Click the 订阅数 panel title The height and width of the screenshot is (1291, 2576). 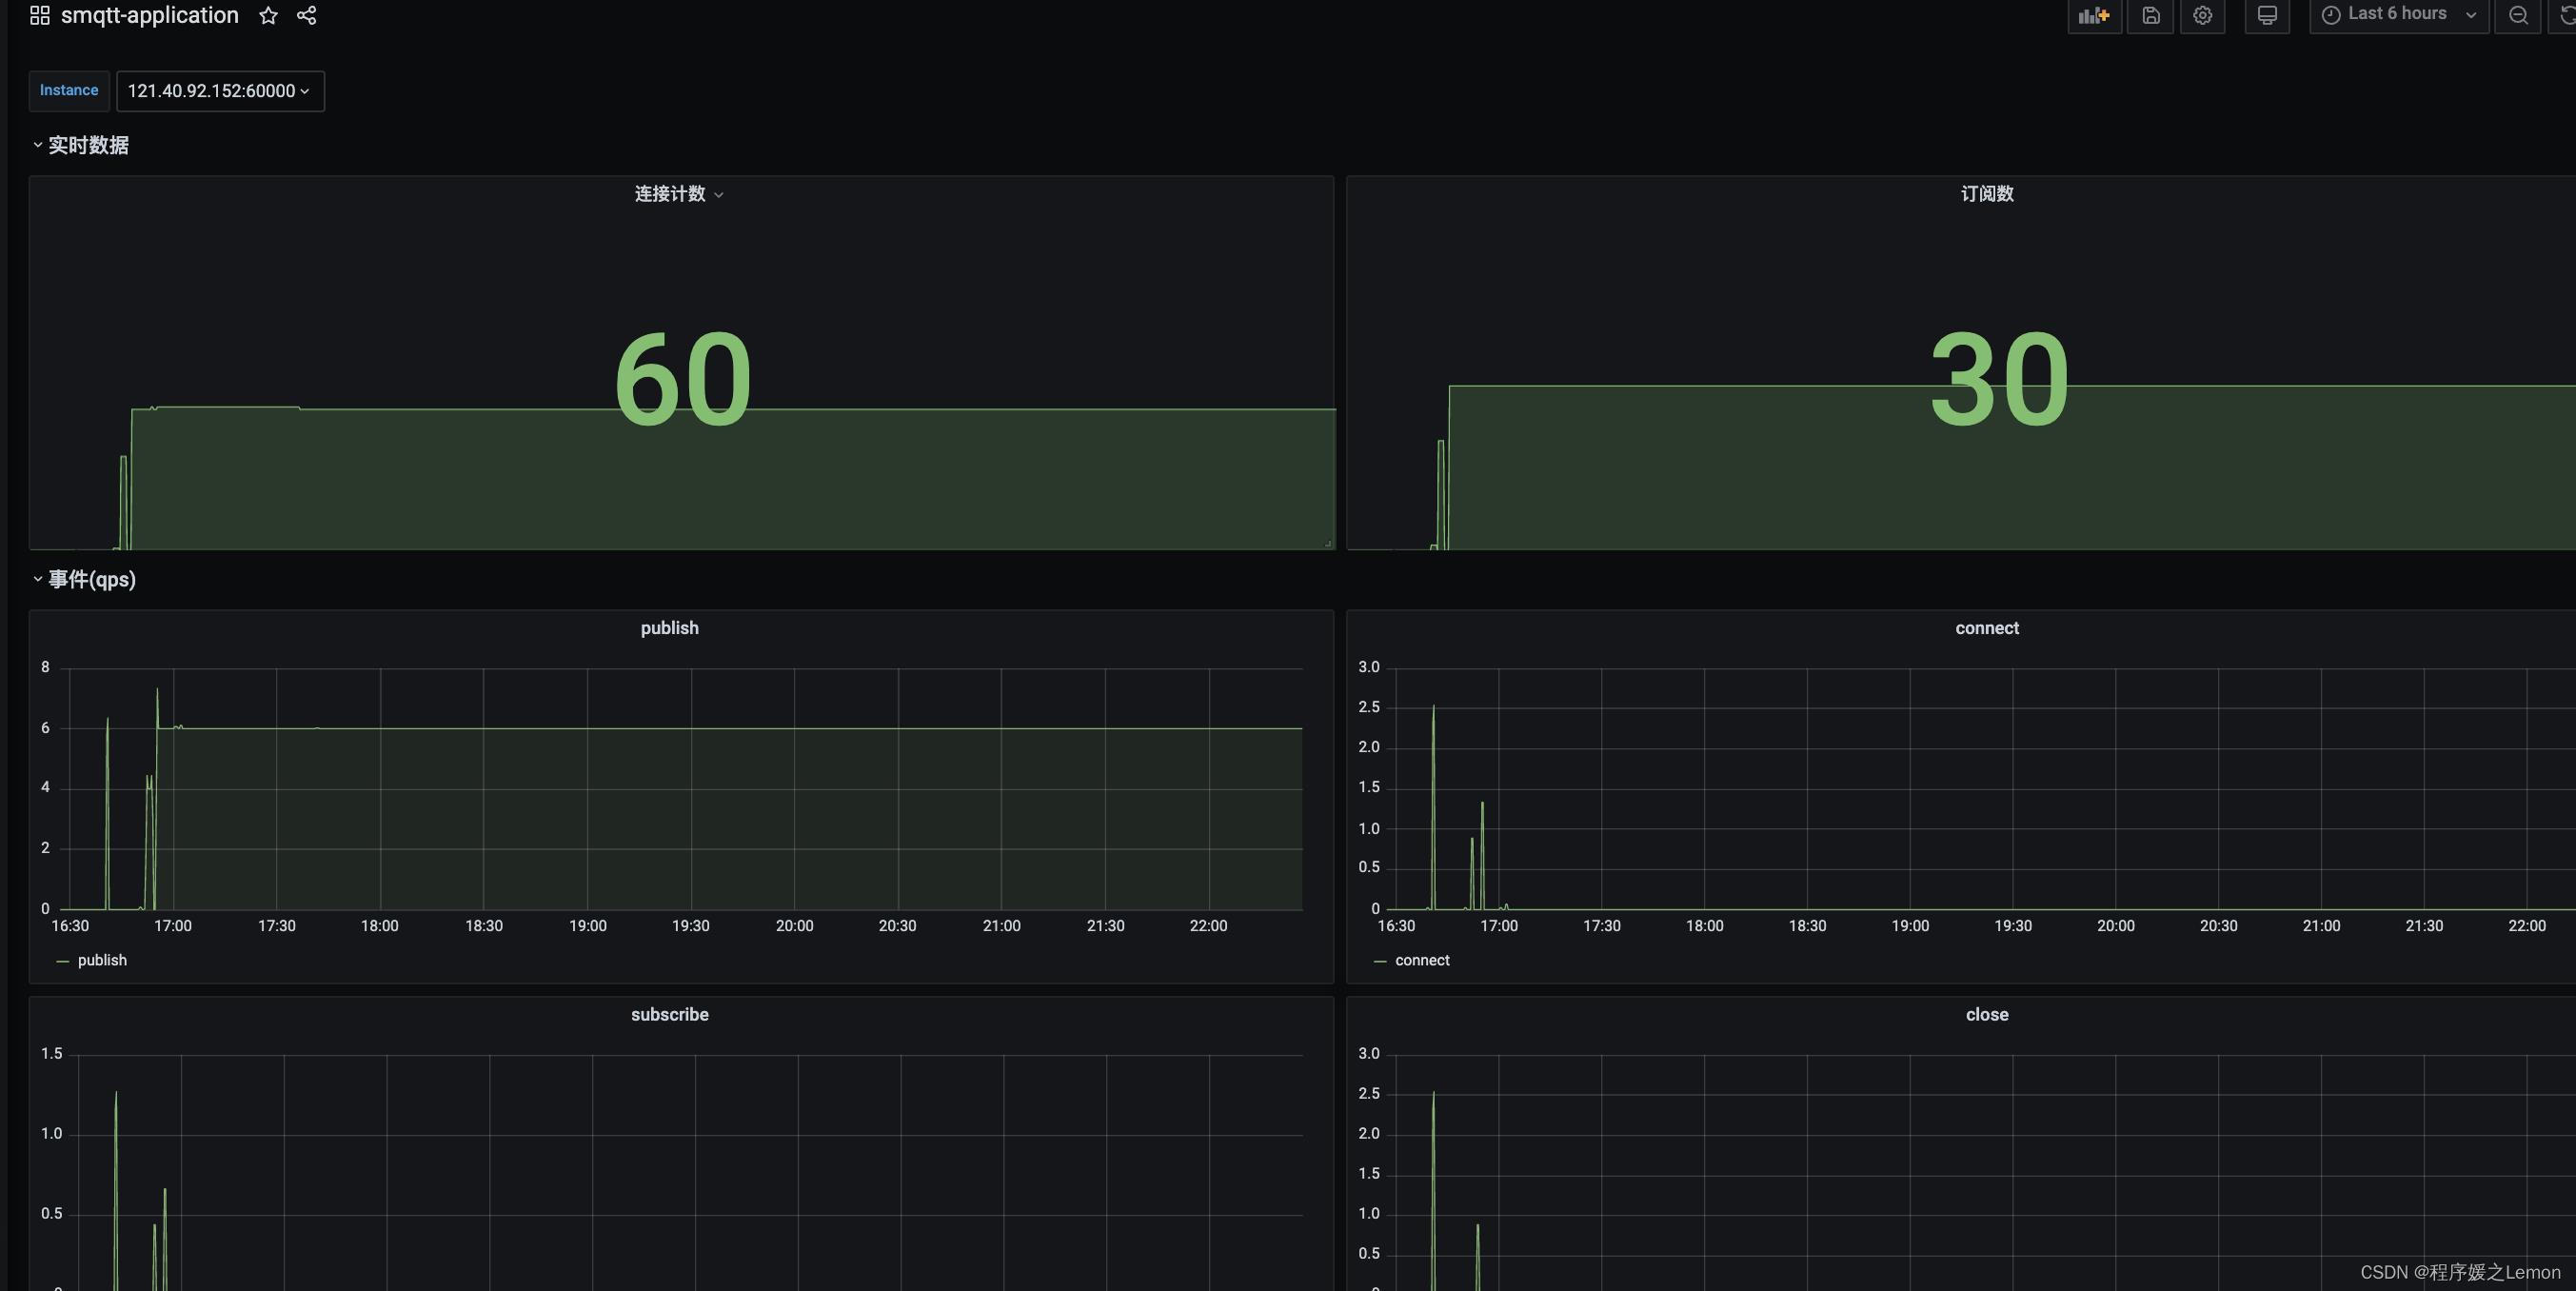1987,194
